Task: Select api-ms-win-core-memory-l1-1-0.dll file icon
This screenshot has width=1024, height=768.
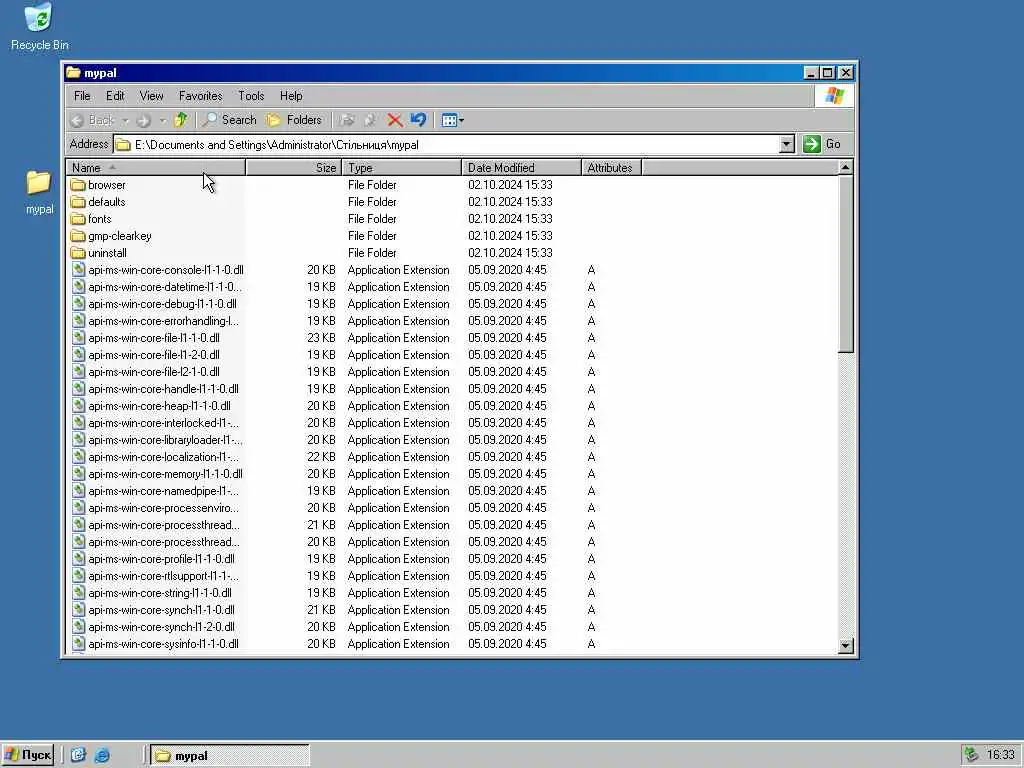Action: coord(78,473)
